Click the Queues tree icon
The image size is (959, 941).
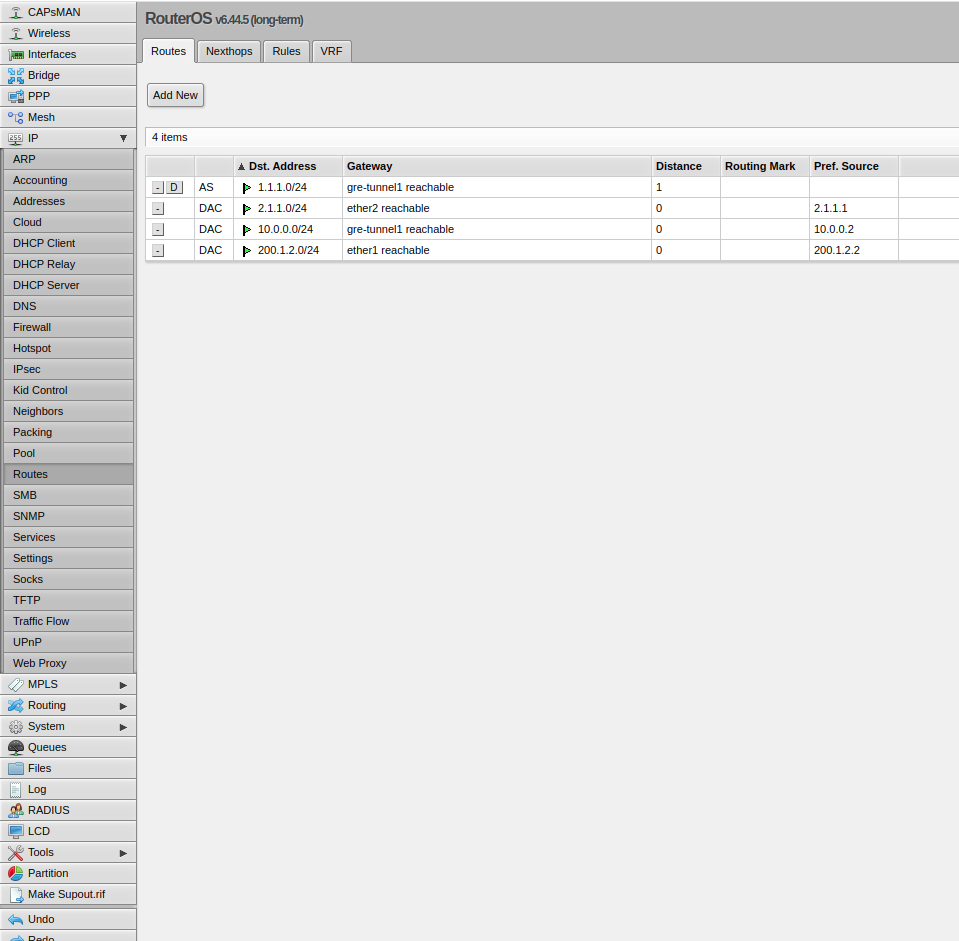click(16, 747)
